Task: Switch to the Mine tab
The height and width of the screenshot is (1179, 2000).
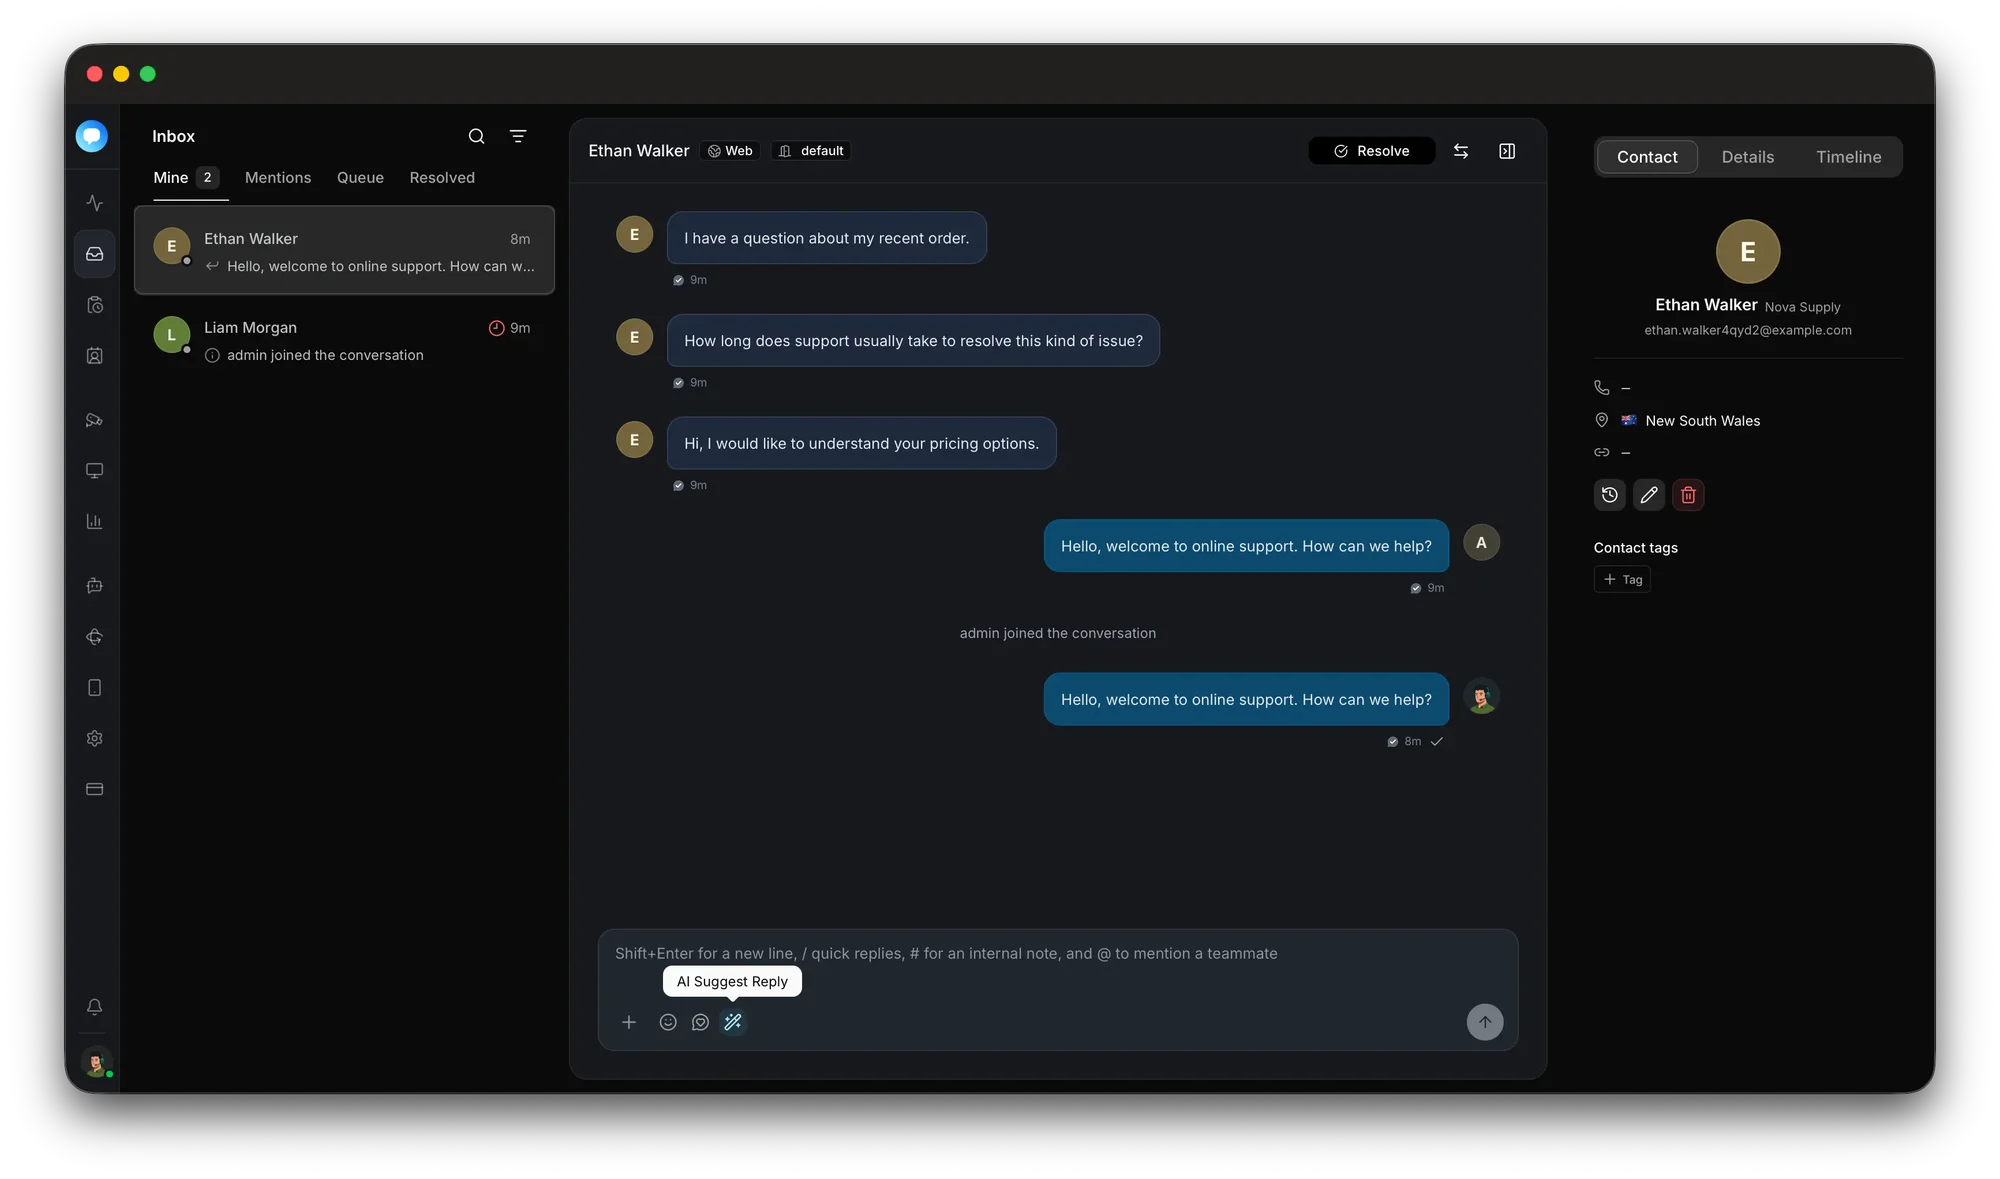Action: [185, 178]
